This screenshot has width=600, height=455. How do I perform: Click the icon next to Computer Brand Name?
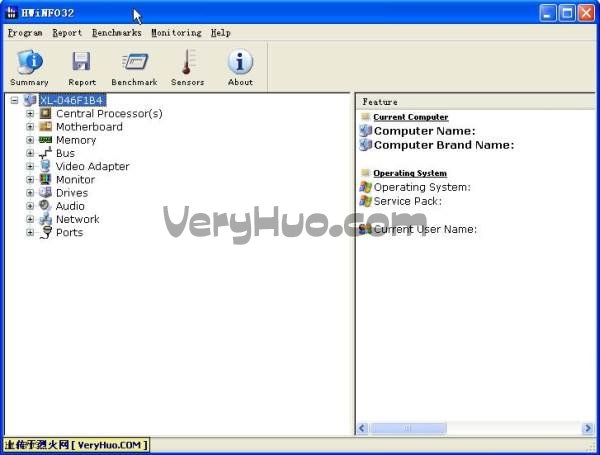point(366,145)
